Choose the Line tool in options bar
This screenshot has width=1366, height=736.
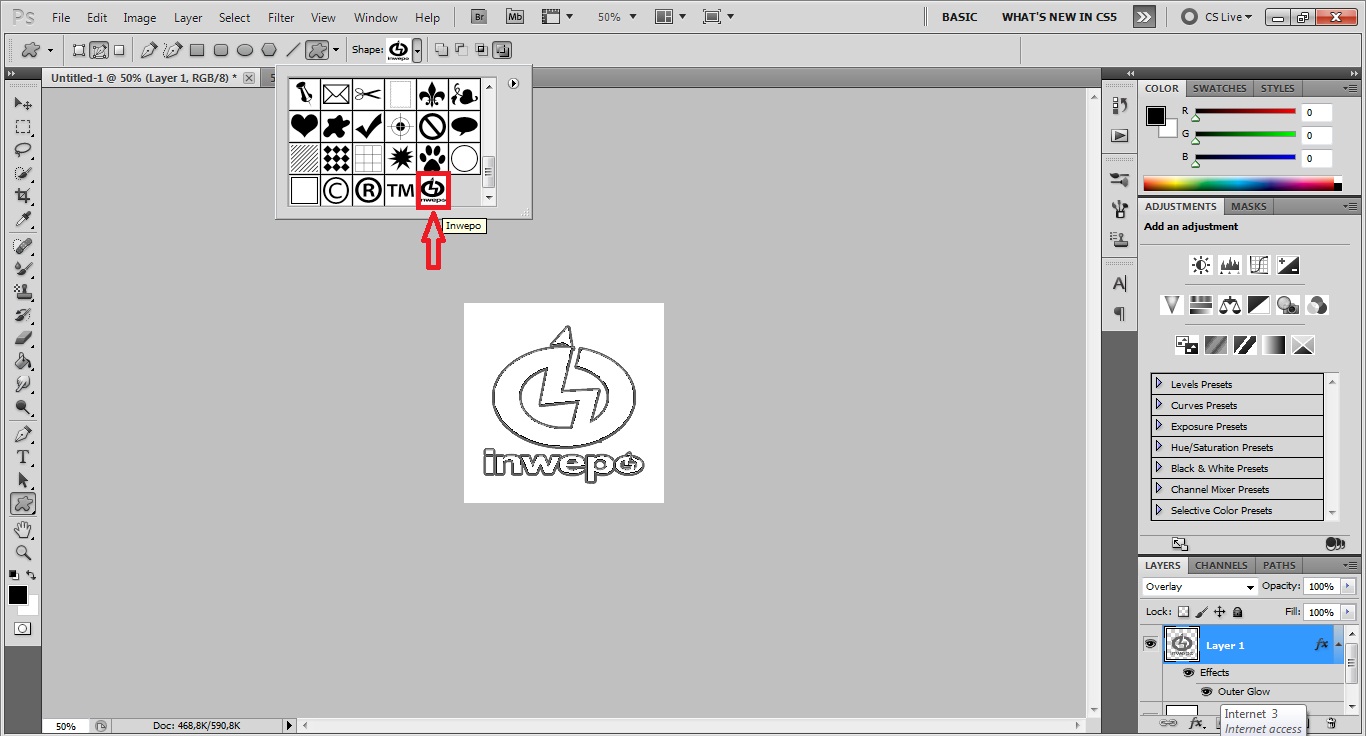click(293, 50)
